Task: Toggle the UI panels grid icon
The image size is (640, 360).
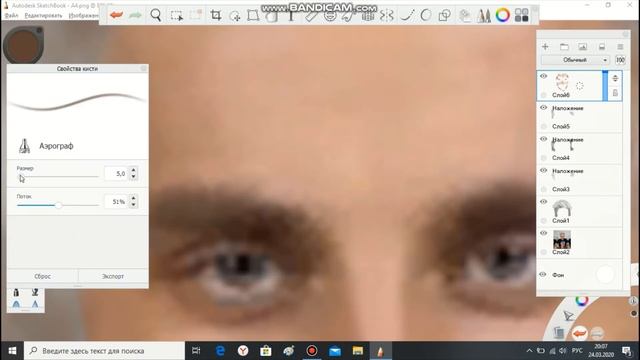Action: [522, 16]
